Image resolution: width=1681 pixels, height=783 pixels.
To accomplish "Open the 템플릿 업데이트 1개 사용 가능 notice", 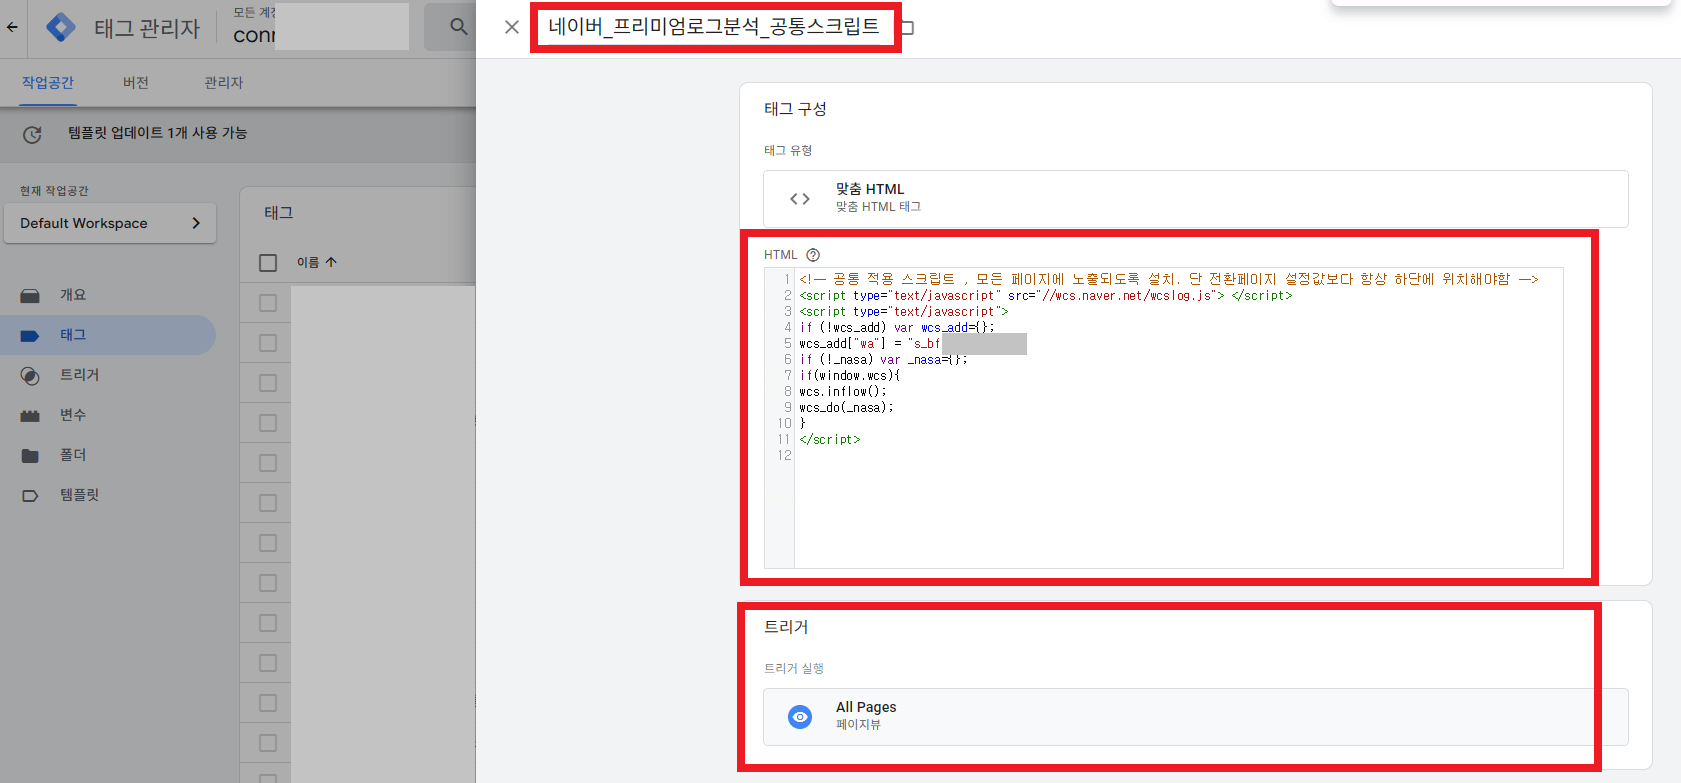I will click(x=157, y=133).
